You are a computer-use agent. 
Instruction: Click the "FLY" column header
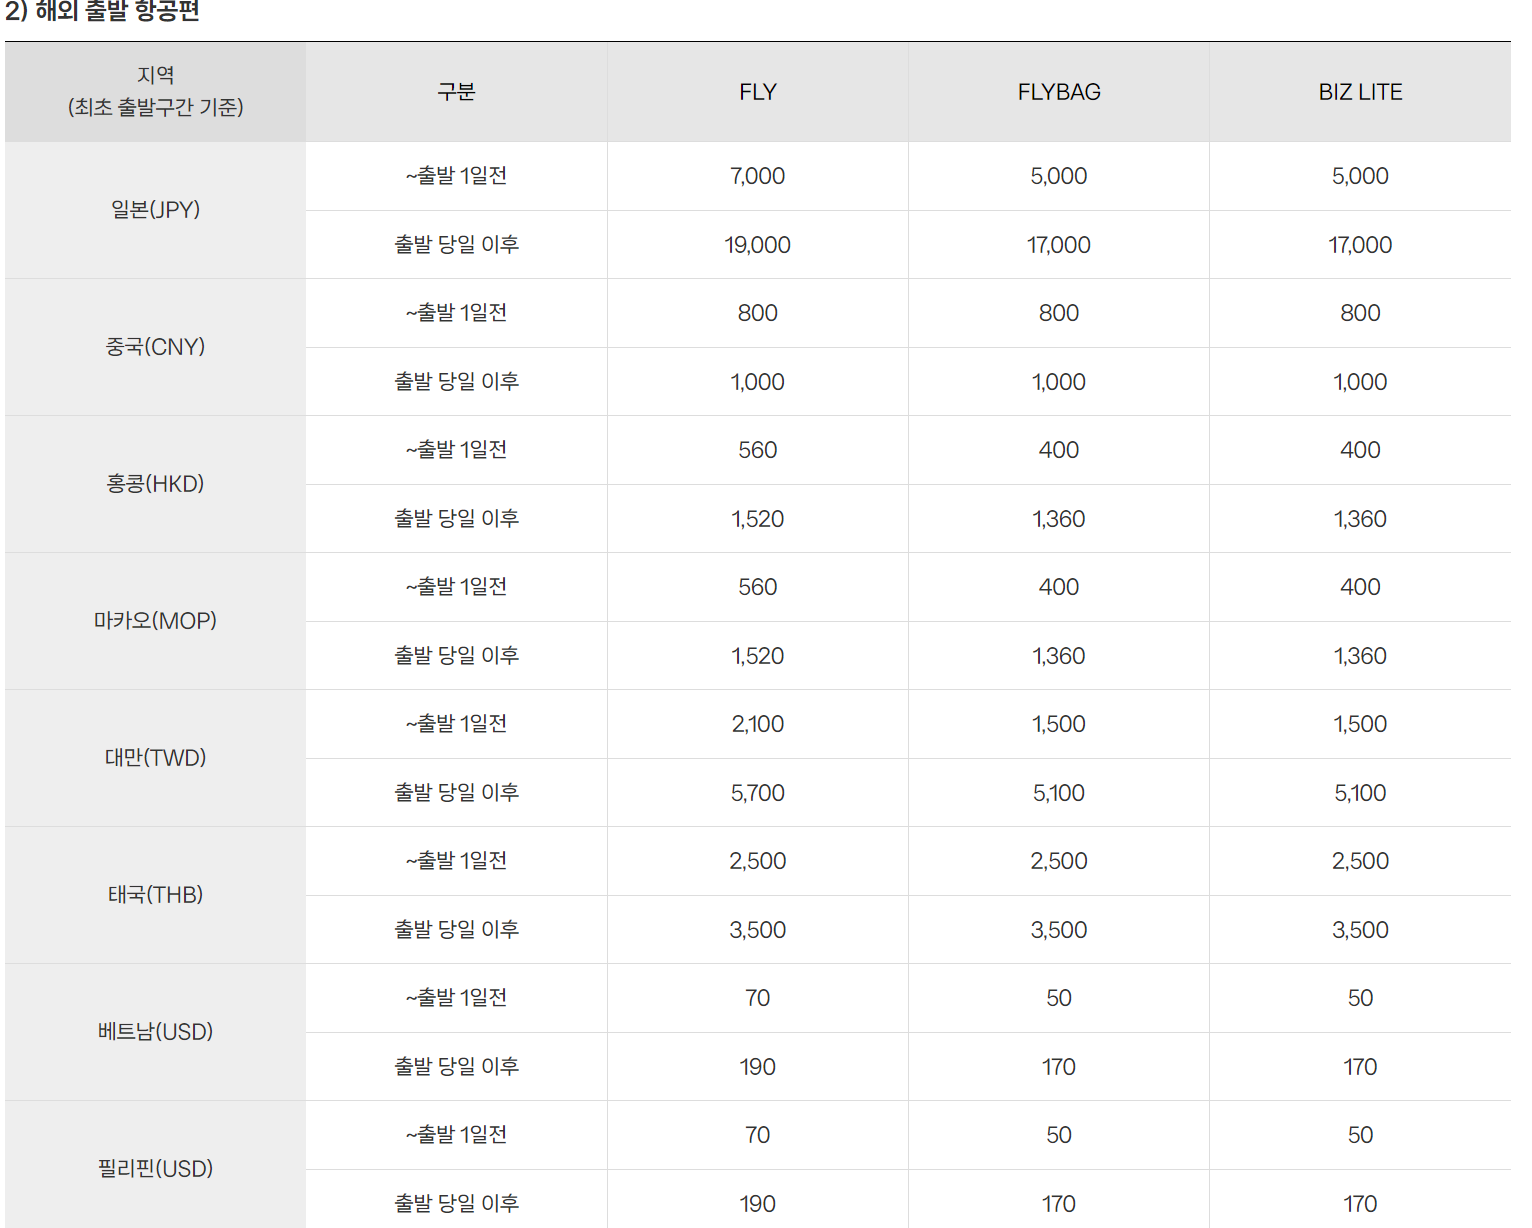[757, 92]
